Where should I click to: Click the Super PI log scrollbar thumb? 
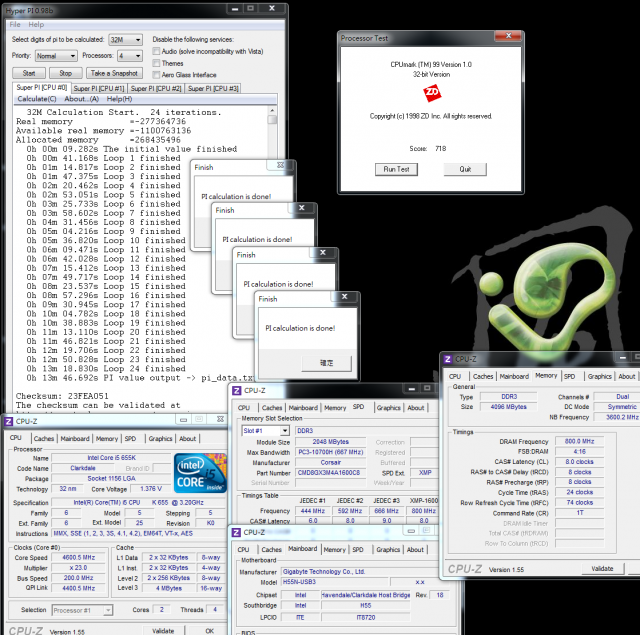[x=272, y=119]
